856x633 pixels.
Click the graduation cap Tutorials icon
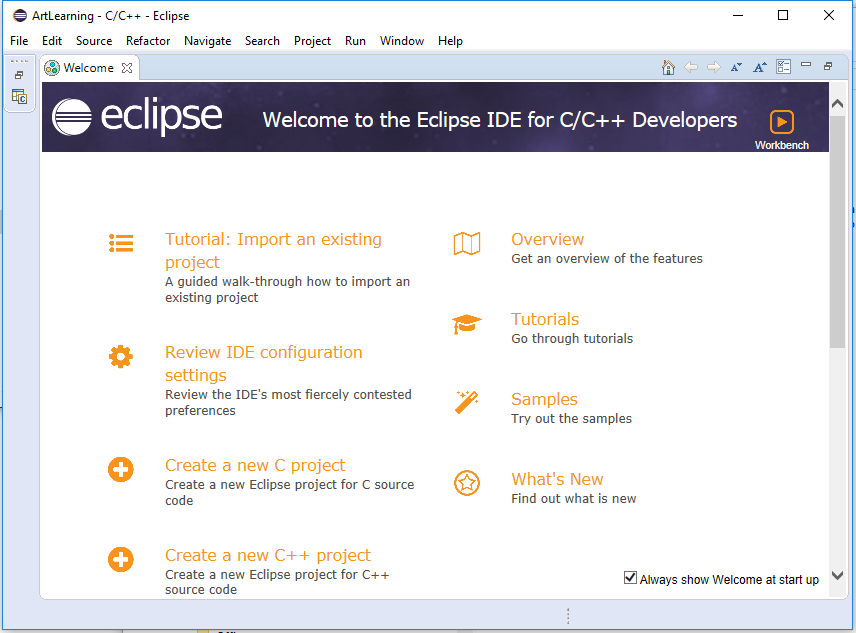point(467,324)
